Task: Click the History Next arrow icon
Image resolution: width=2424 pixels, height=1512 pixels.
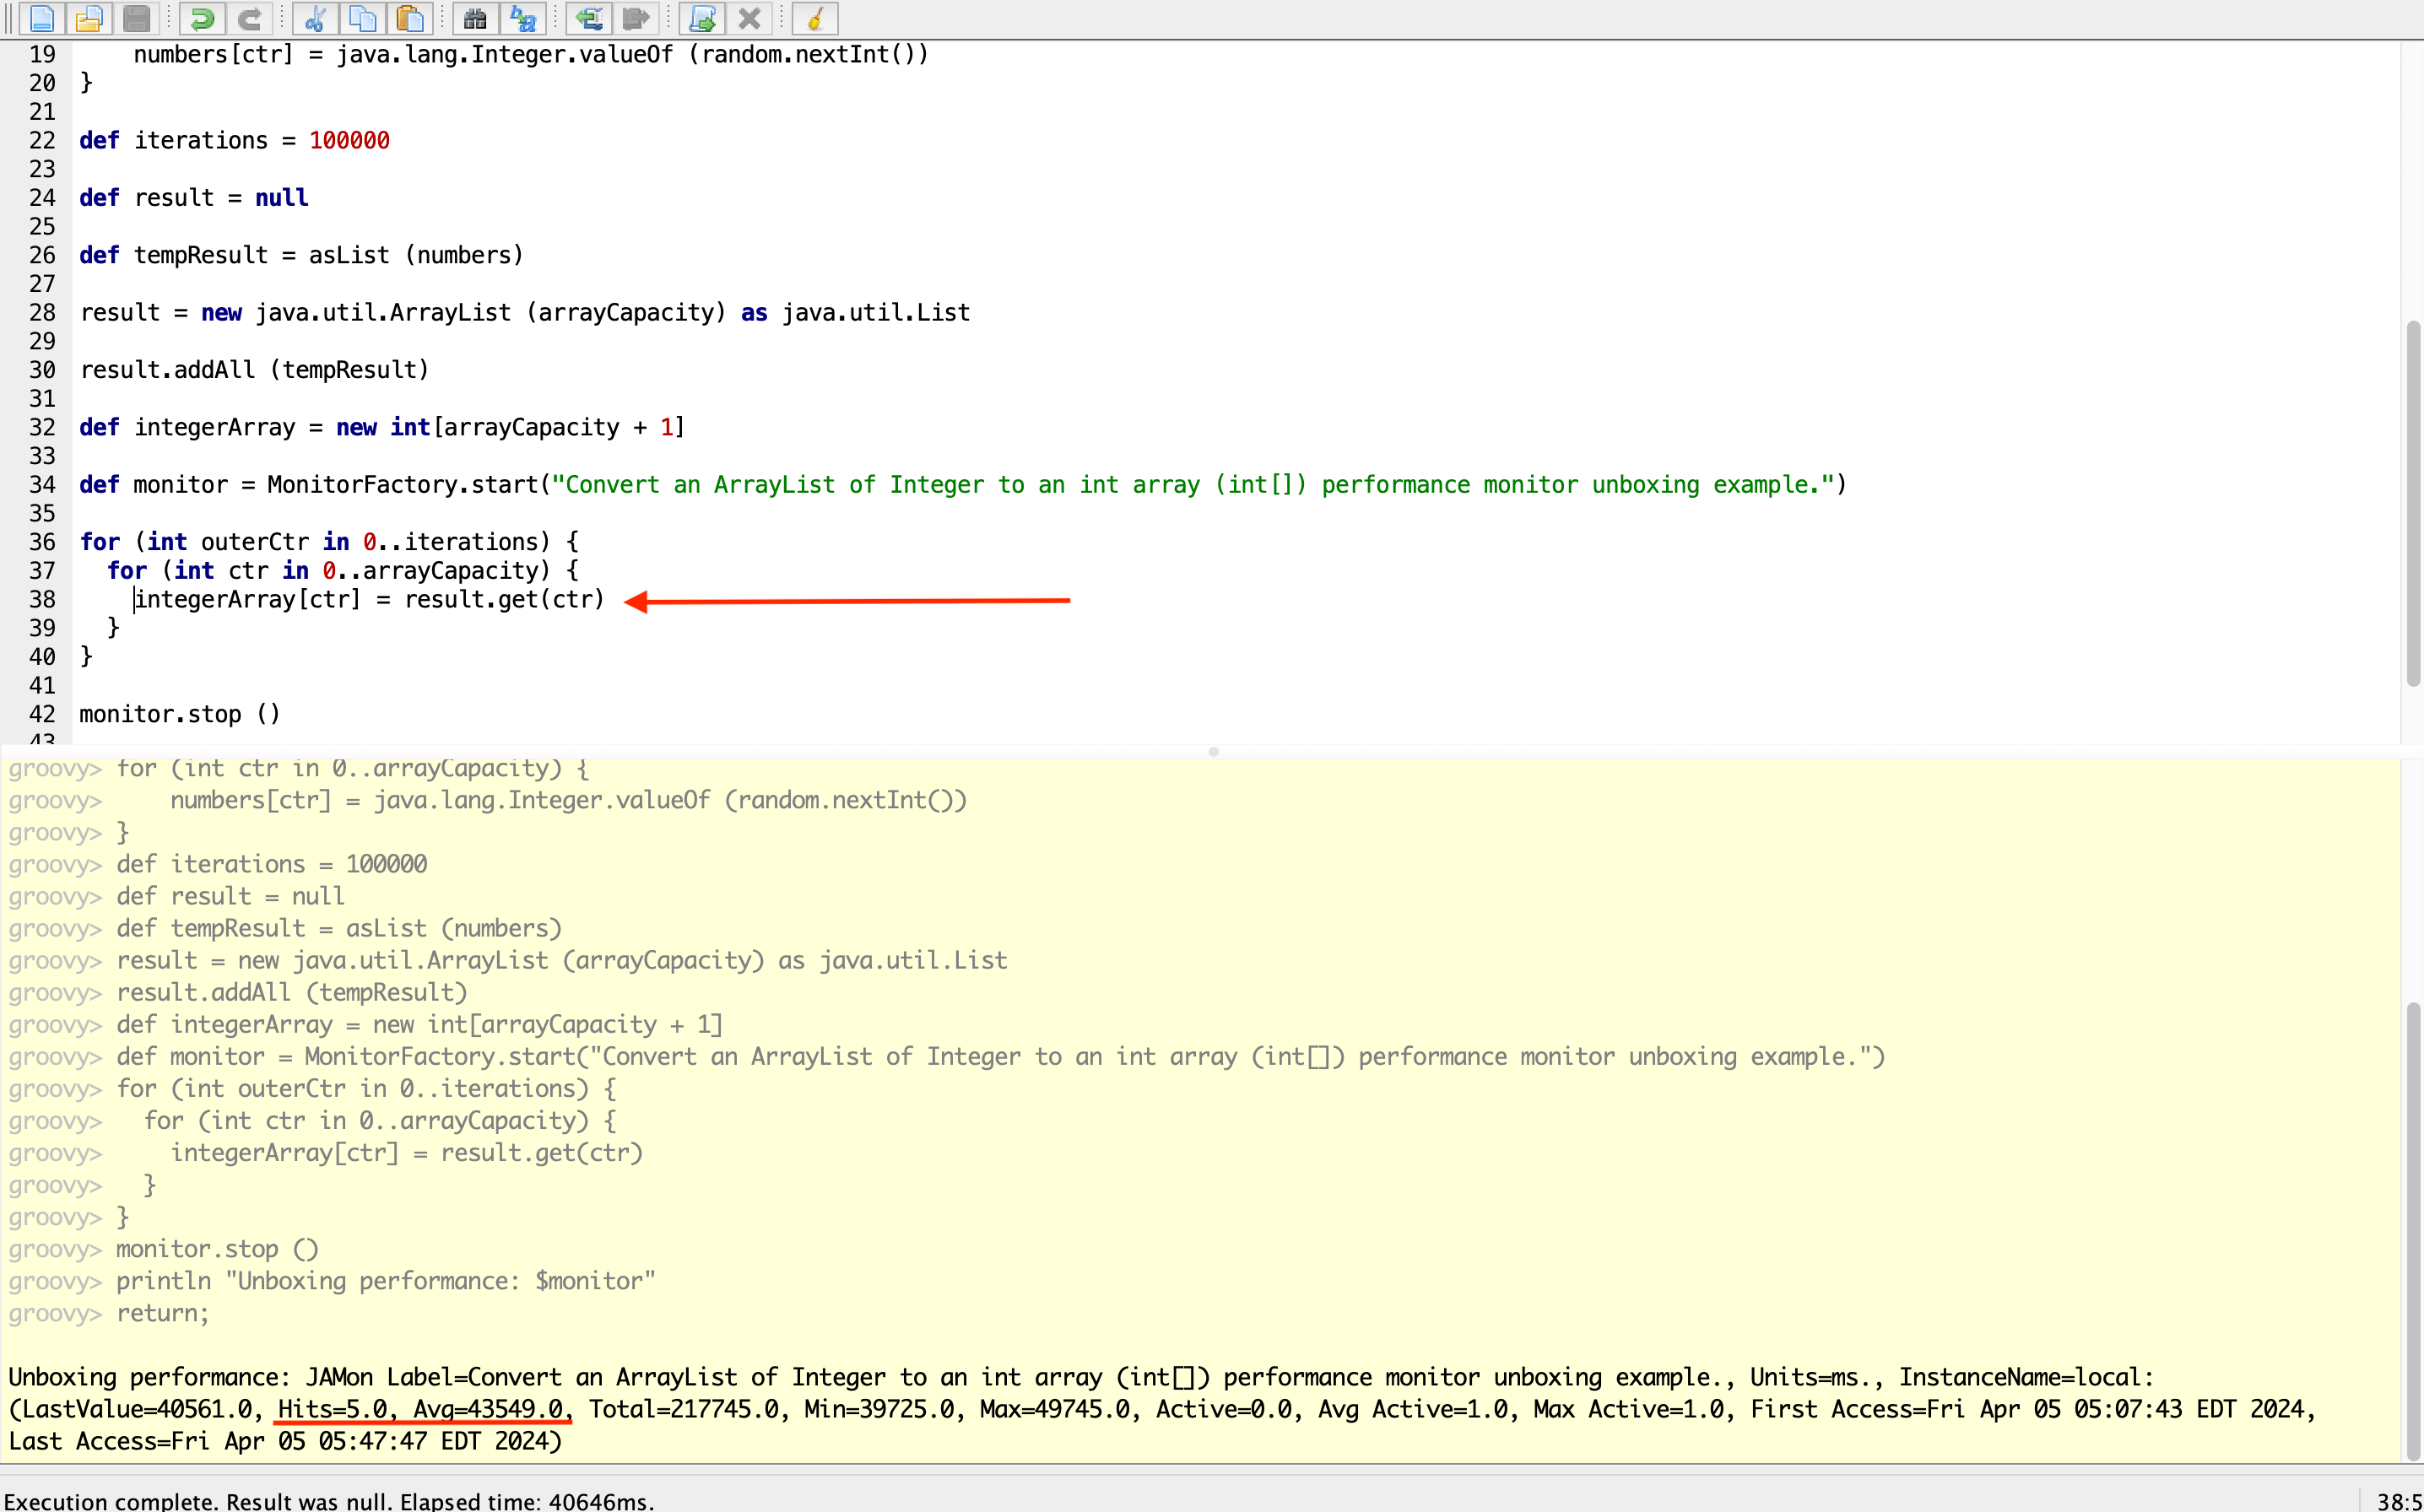Action: [x=636, y=18]
